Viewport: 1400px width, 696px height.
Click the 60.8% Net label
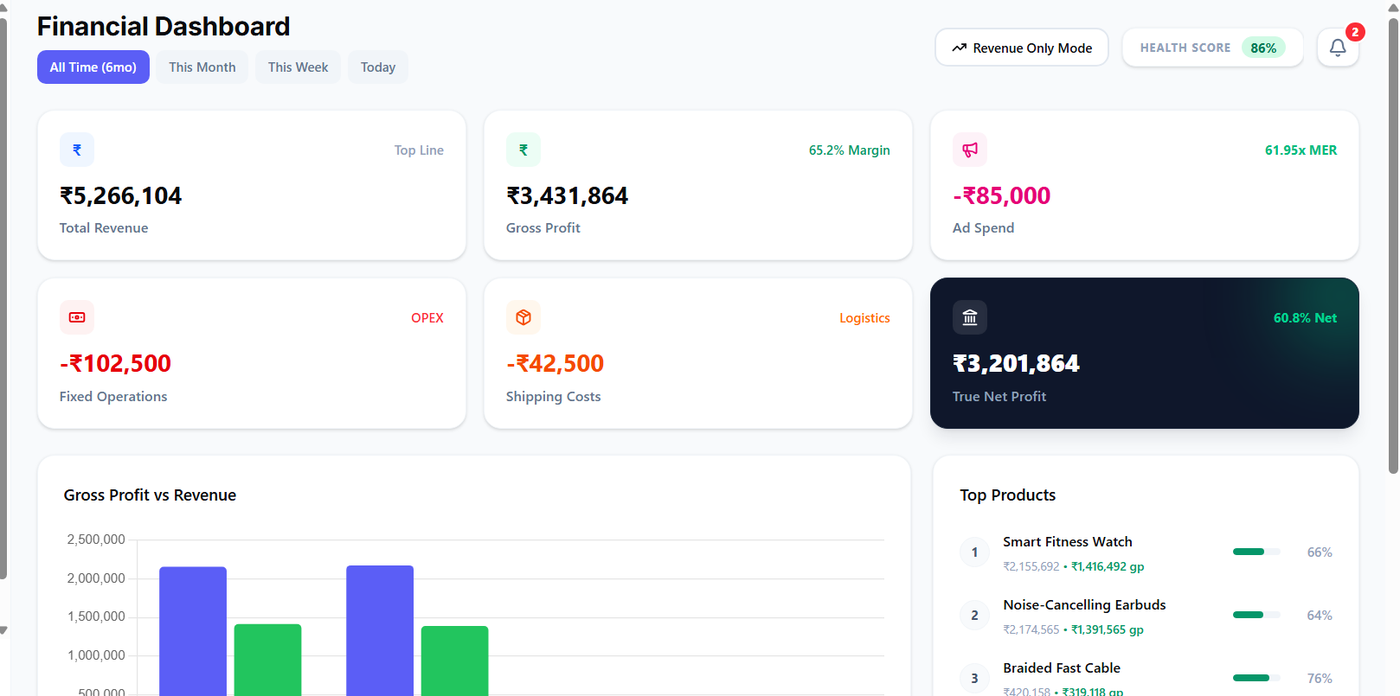[x=1305, y=318]
